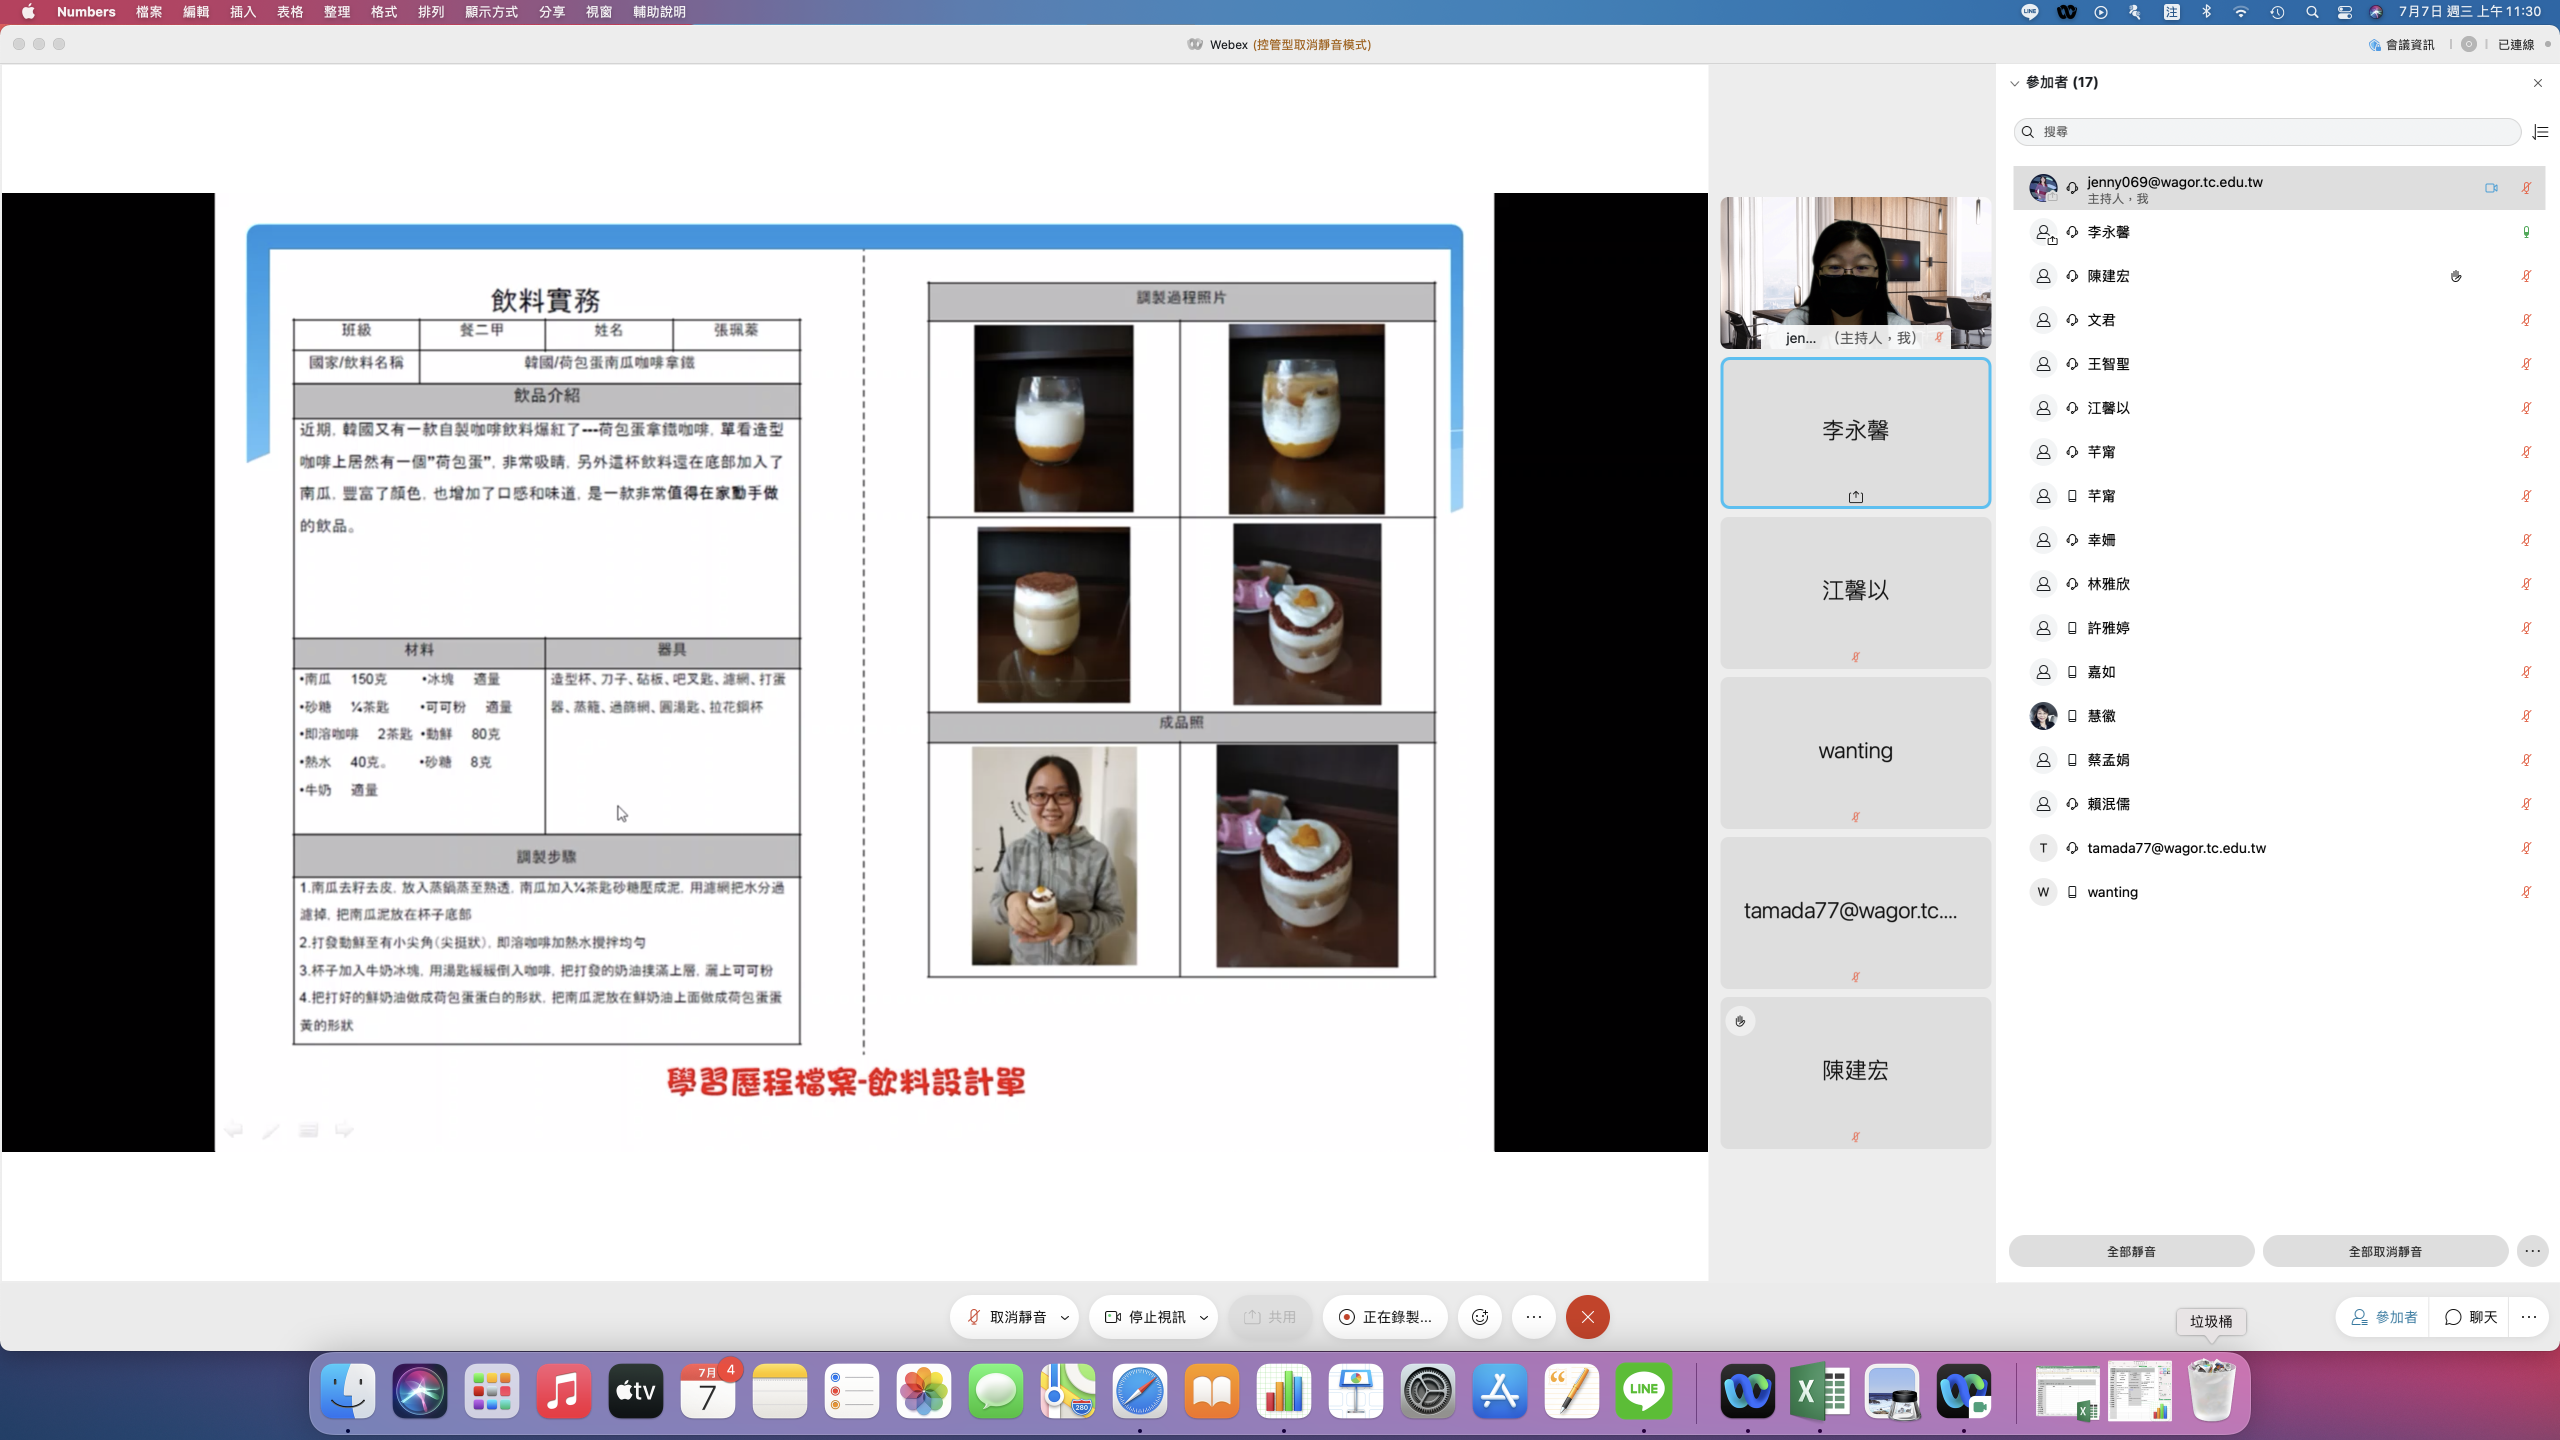The image size is (2560, 1440).
Task: Click the emoji reactions icon
Action: coord(1480,1317)
